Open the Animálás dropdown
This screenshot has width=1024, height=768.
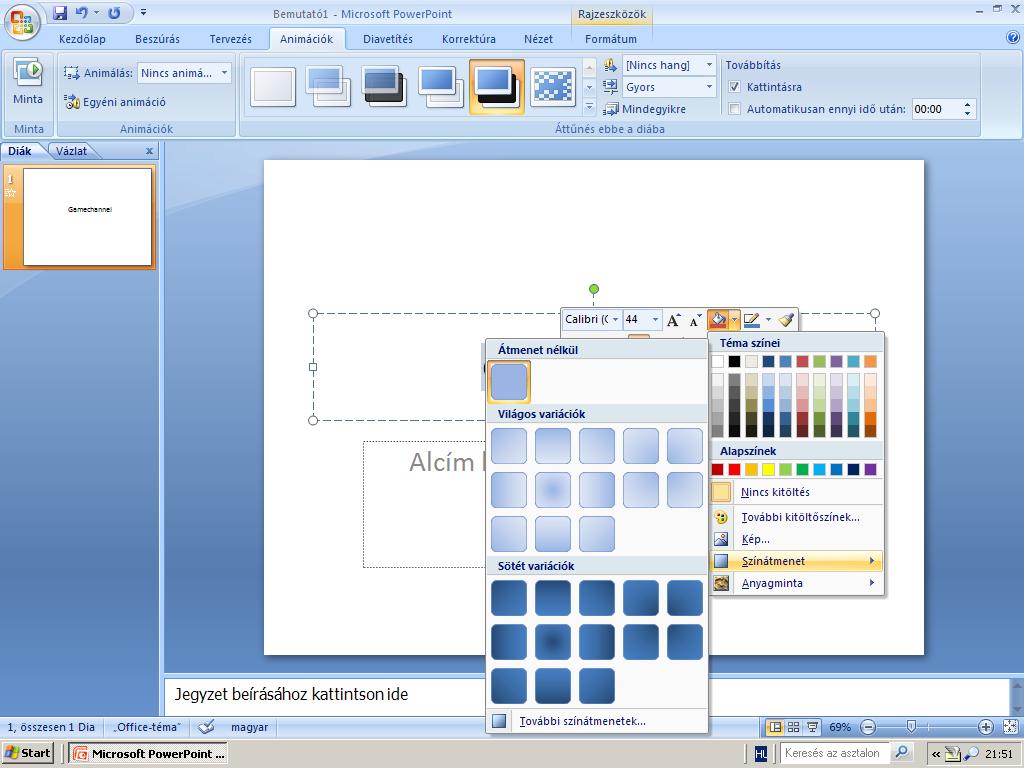(x=224, y=73)
